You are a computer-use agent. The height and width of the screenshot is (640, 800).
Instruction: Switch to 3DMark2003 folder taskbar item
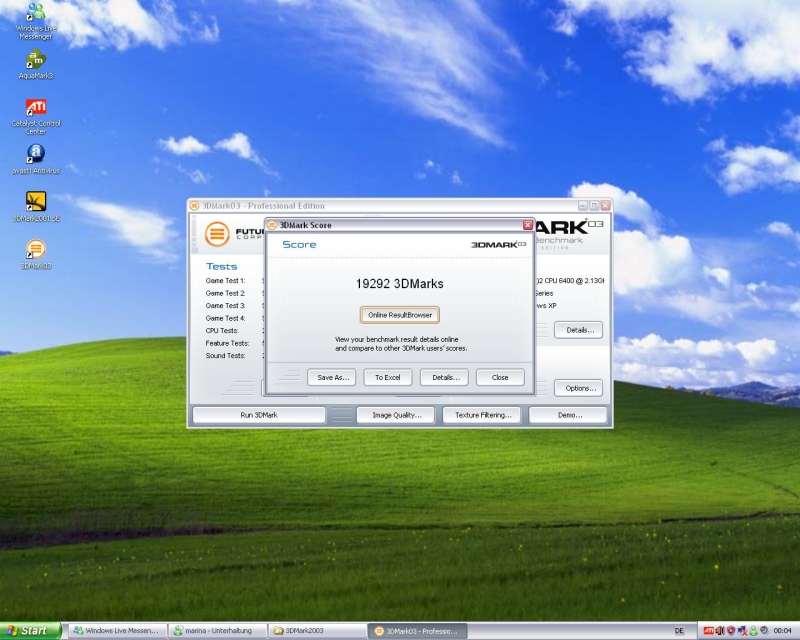[x=318, y=631]
